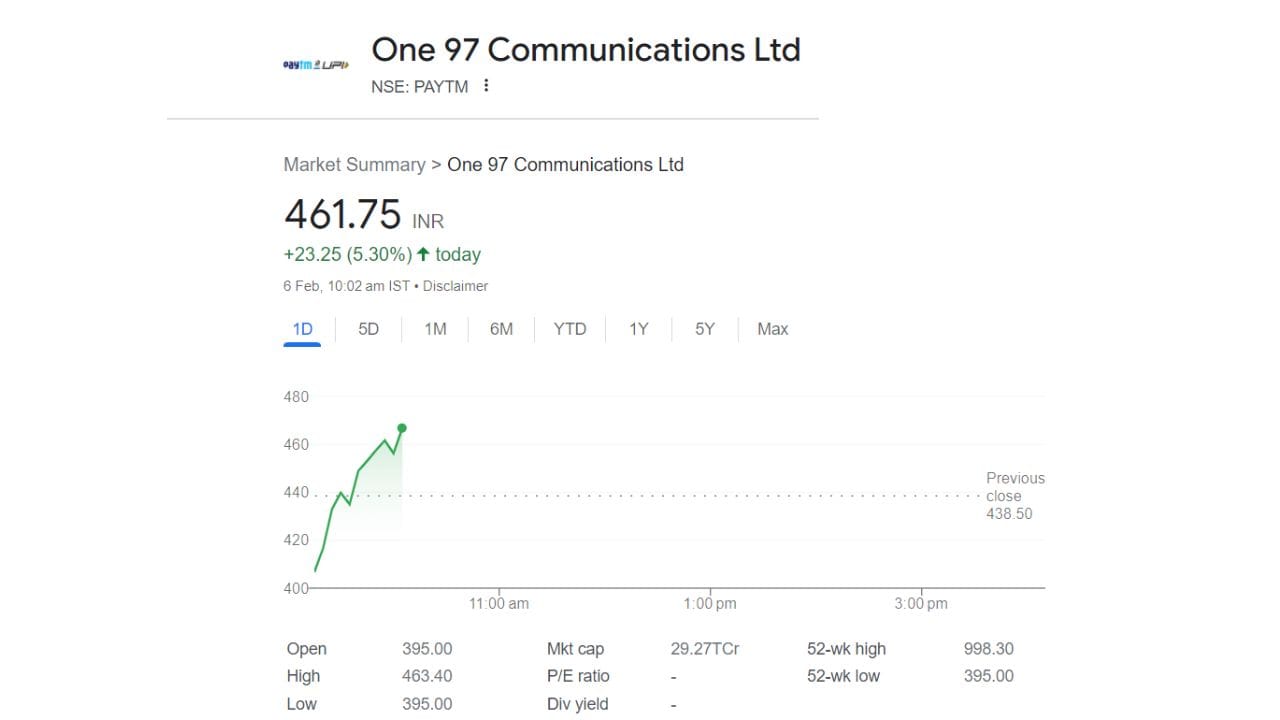The height and width of the screenshot is (720, 1280).
Task: Click the One 97 Communications Ltd breadcrumb text
Action: click(x=566, y=164)
